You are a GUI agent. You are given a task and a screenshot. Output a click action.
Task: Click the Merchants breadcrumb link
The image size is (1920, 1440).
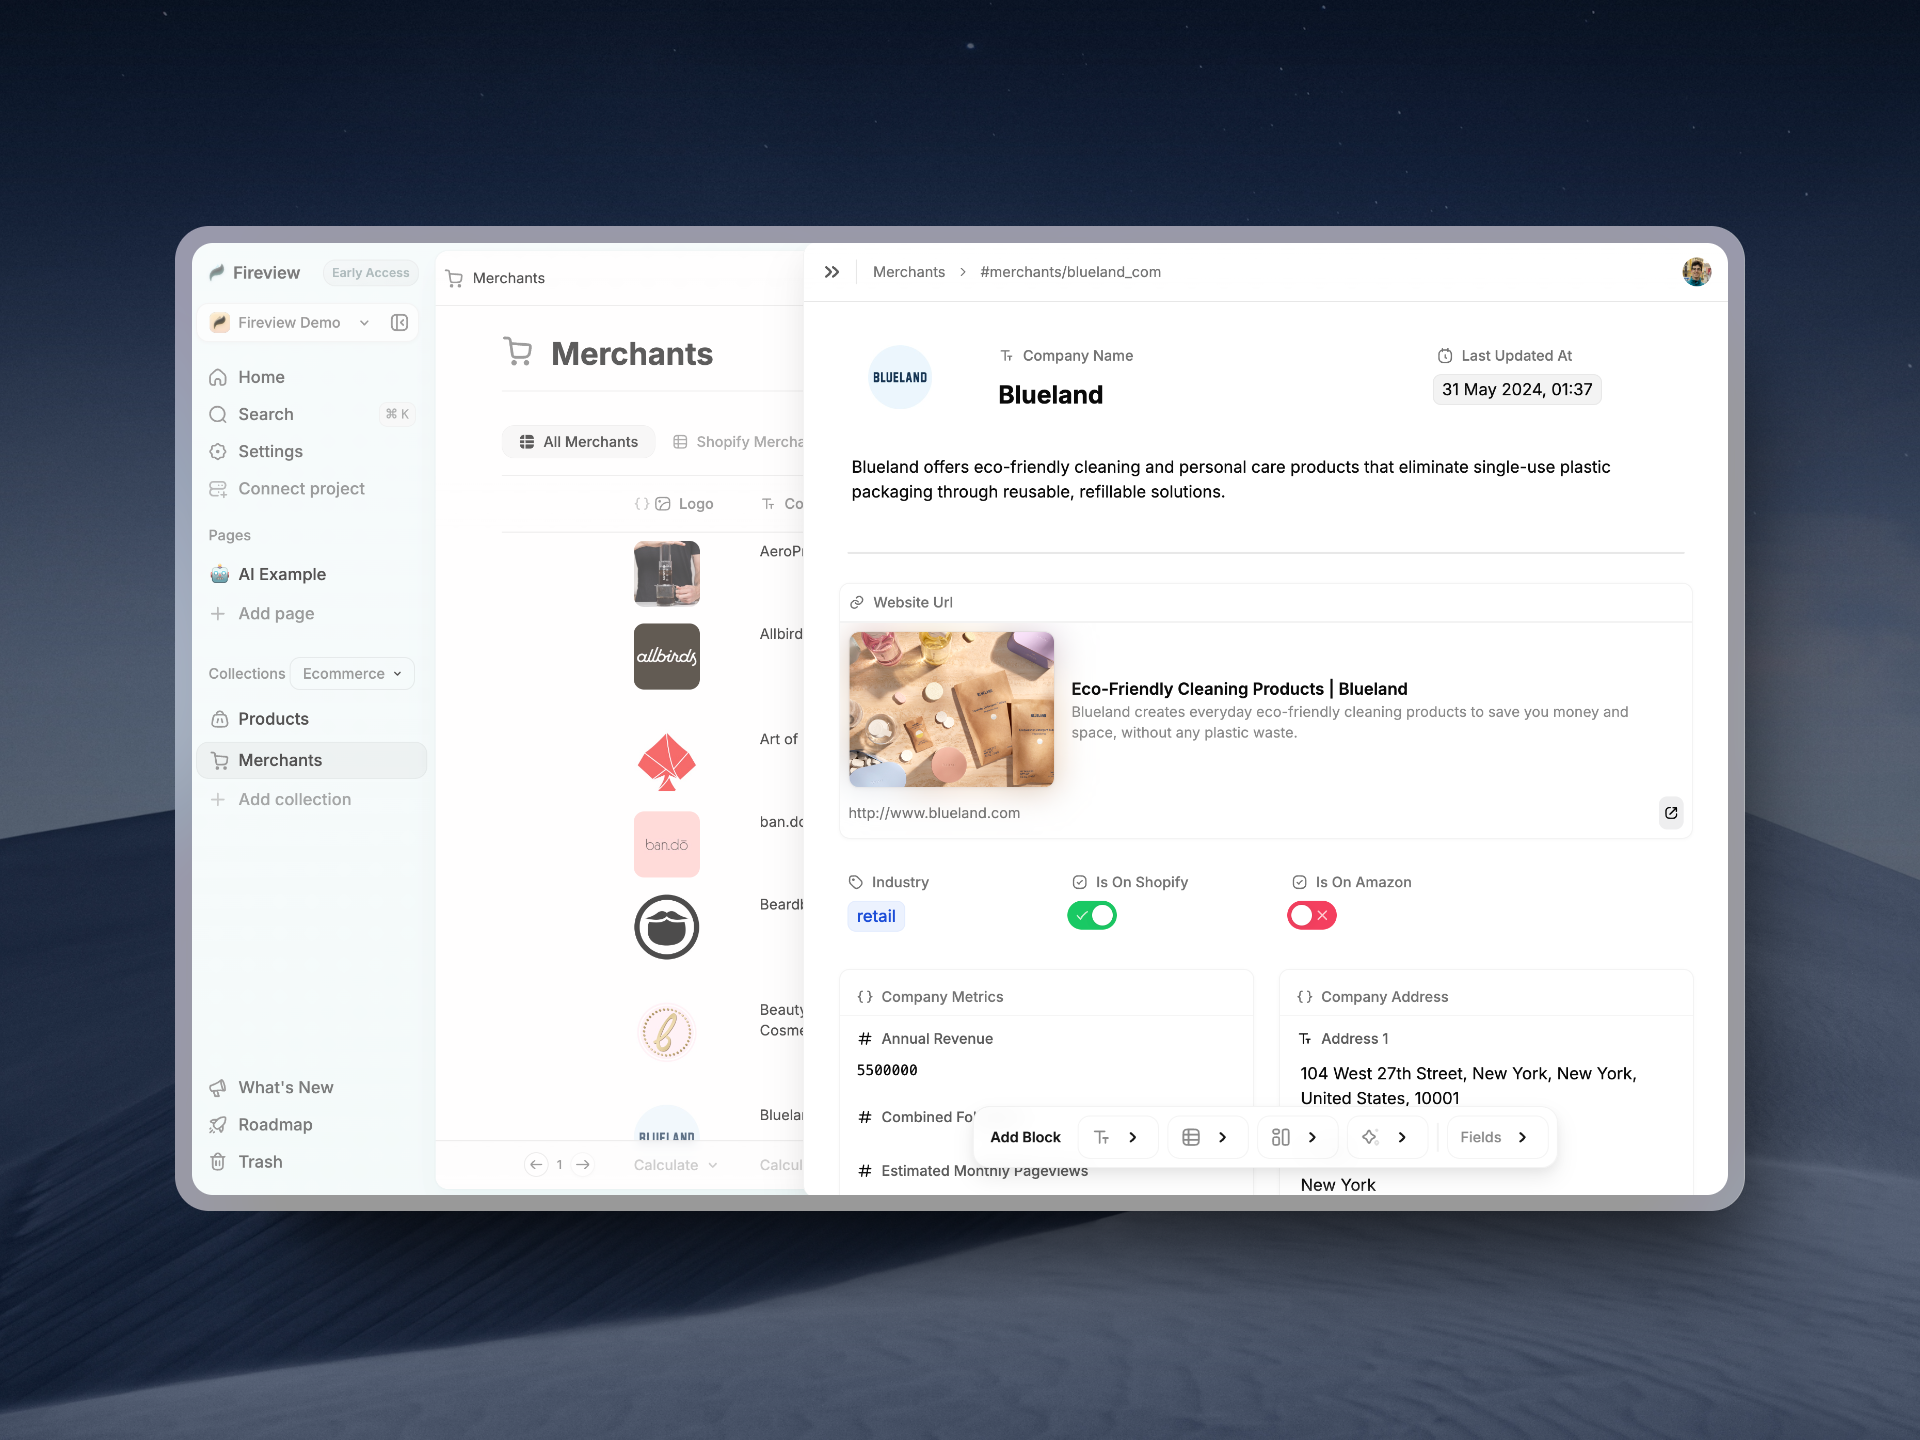[908, 272]
